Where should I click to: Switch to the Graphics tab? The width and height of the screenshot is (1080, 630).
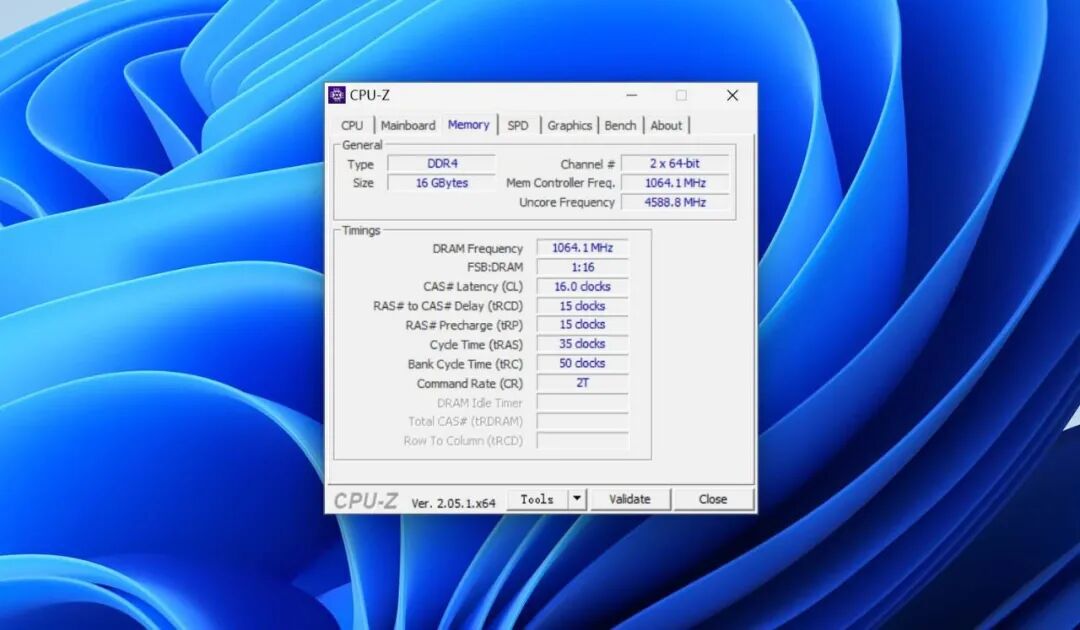(x=570, y=125)
